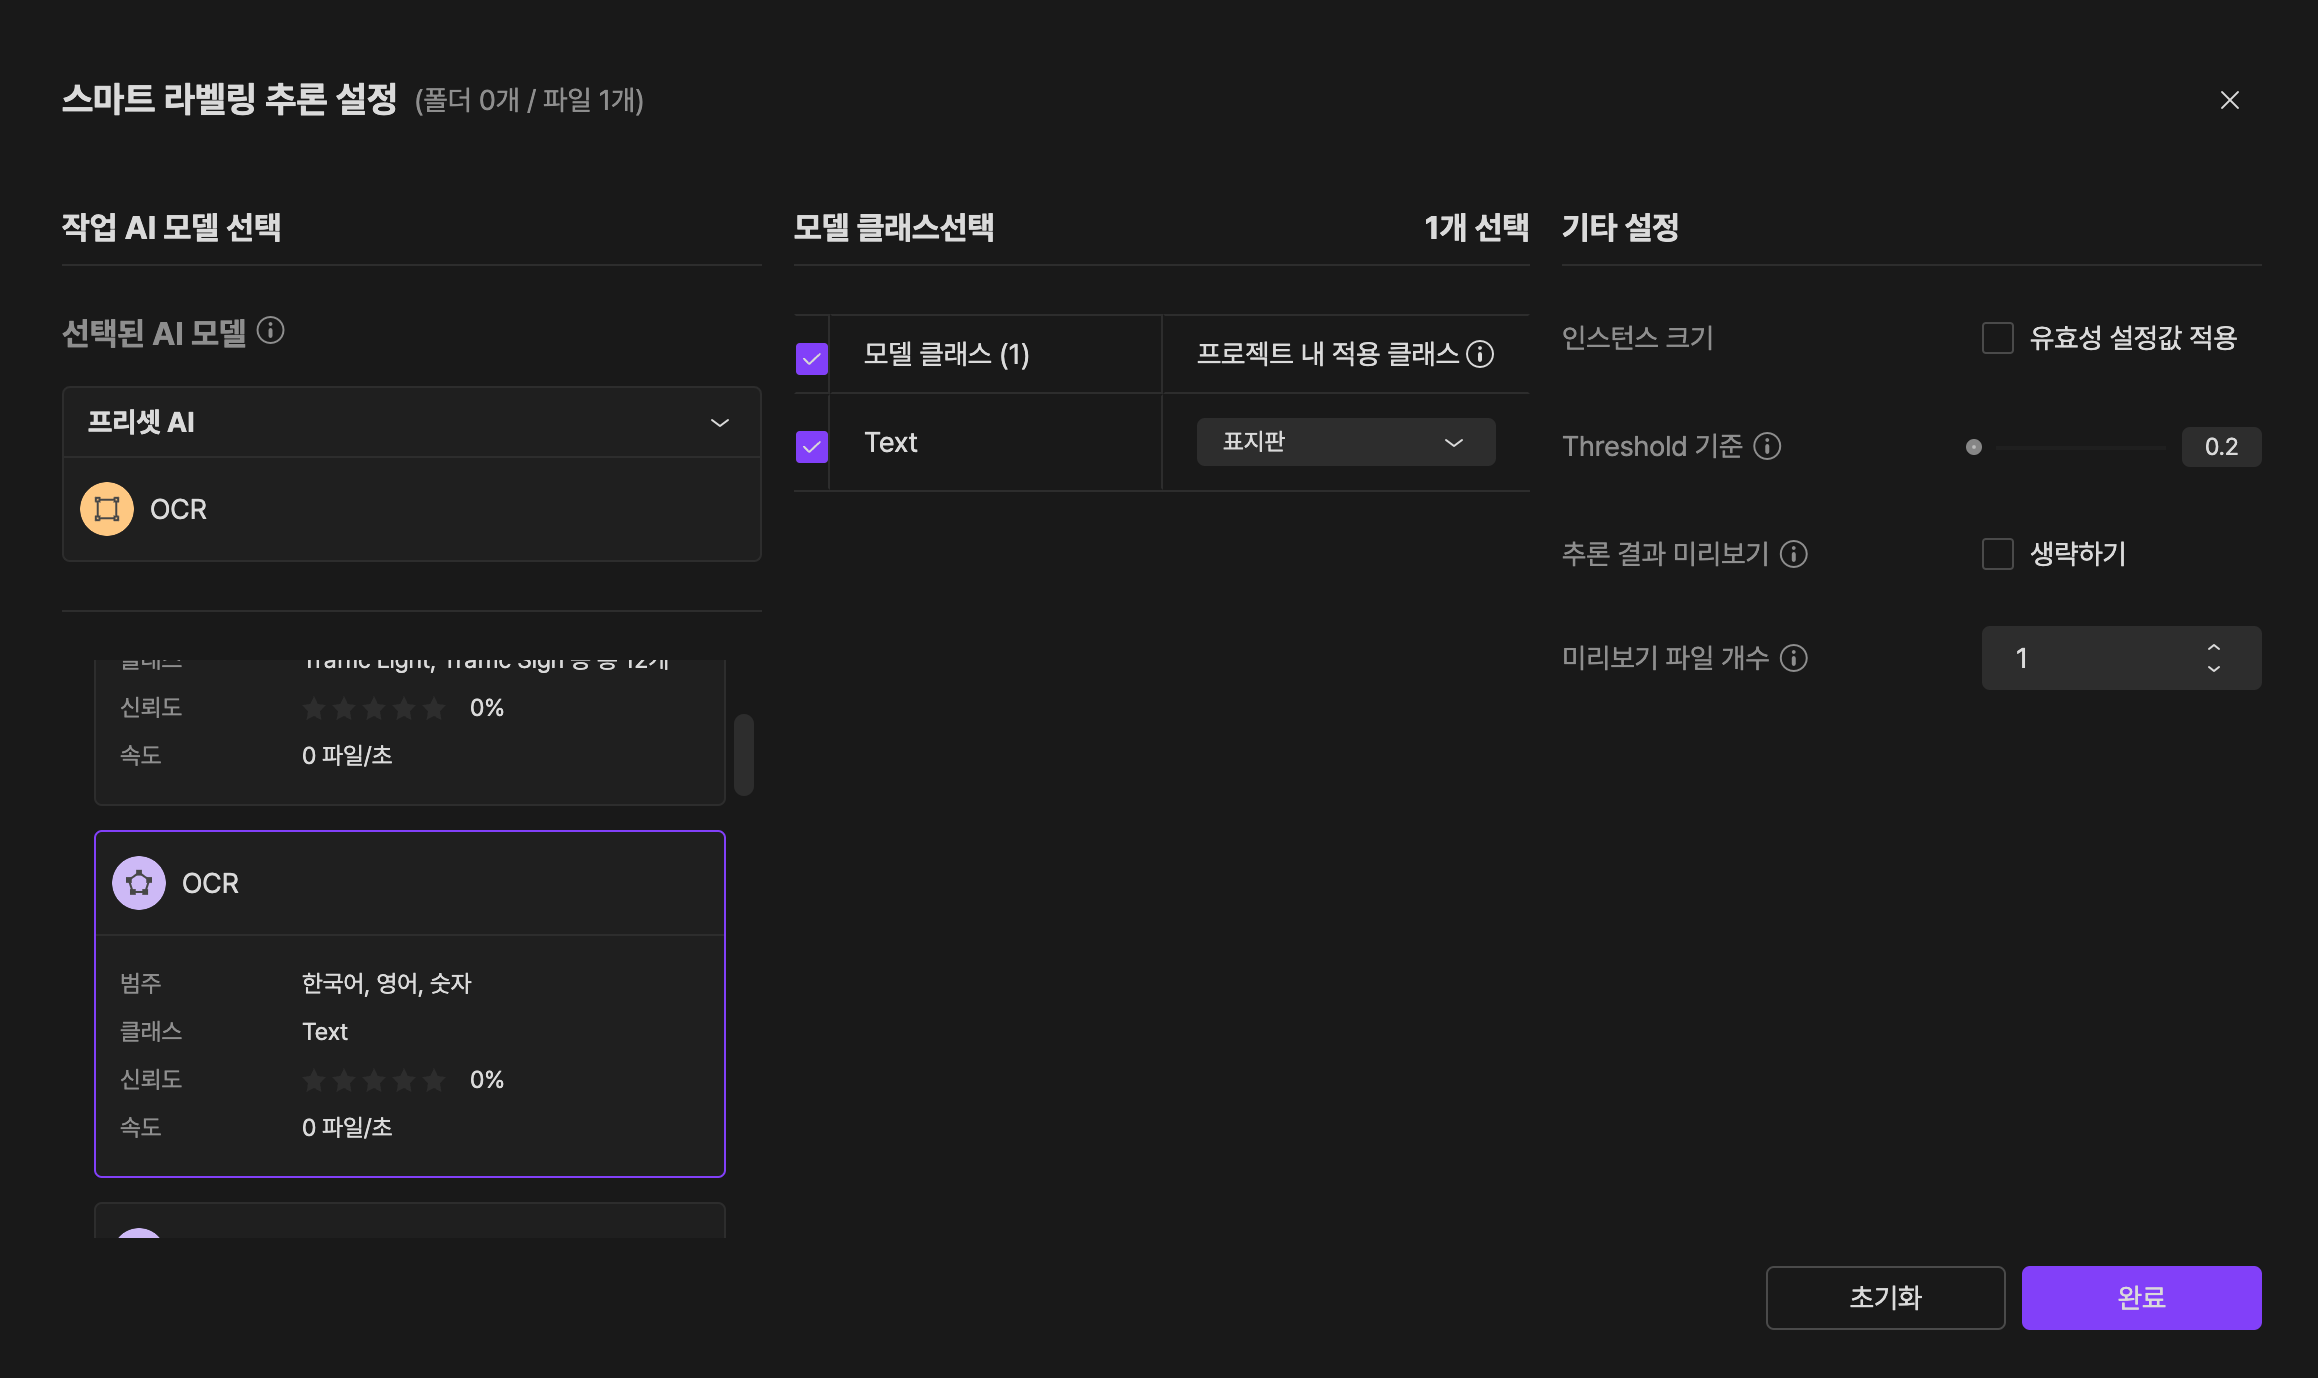Click the purple OCR card icon
The width and height of the screenshot is (2318, 1378).
pyautogui.click(x=139, y=883)
